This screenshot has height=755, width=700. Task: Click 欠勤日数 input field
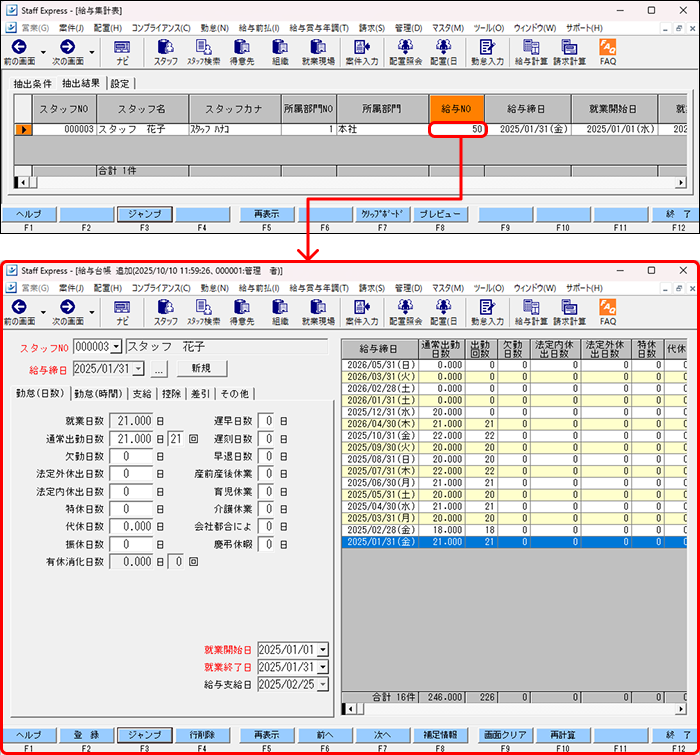pos(131,456)
